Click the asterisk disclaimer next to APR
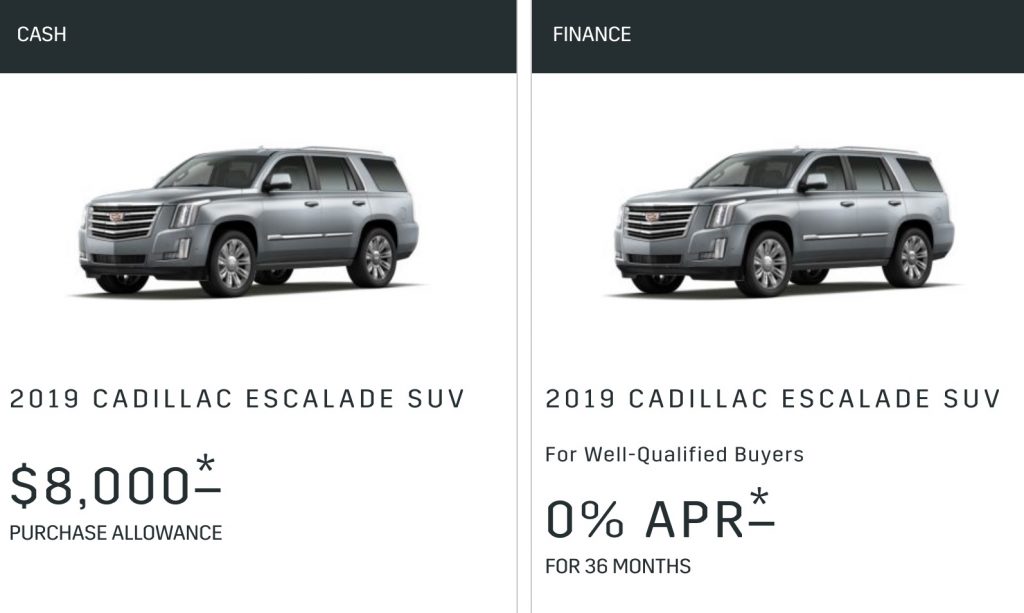The image size is (1024, 613). 761,506
